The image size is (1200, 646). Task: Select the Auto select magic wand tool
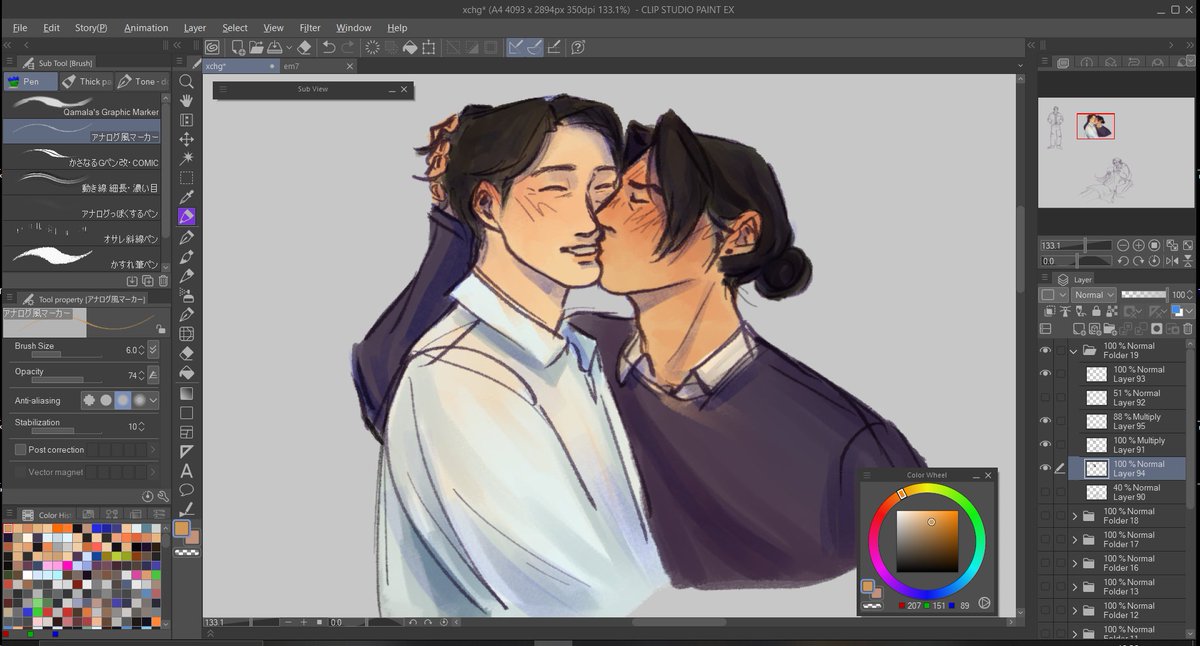coord(186,159)
